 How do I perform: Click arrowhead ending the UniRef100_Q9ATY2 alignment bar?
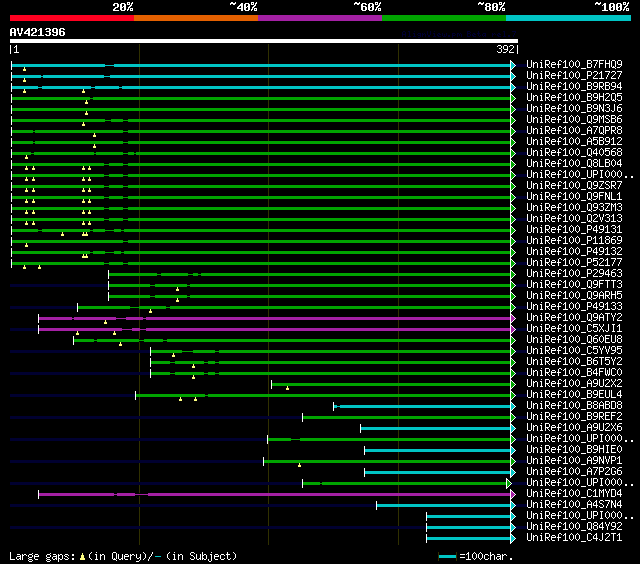pos(513,317)
